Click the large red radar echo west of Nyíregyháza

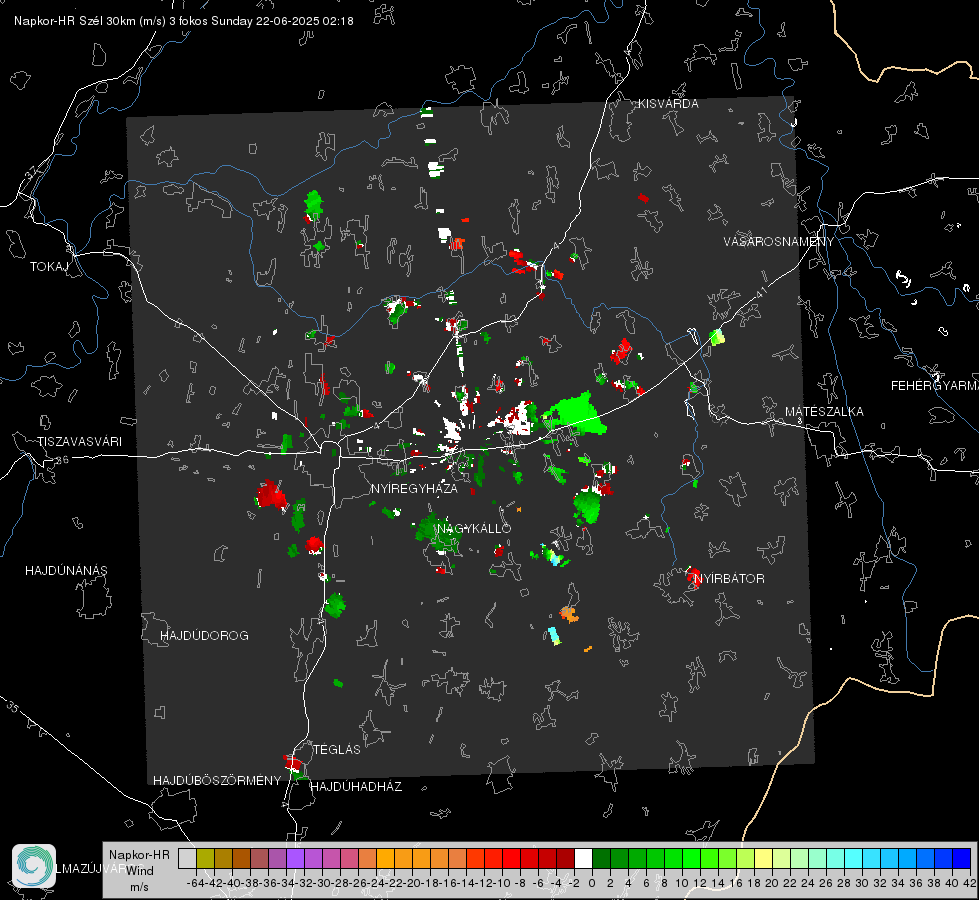click(271, 495)
